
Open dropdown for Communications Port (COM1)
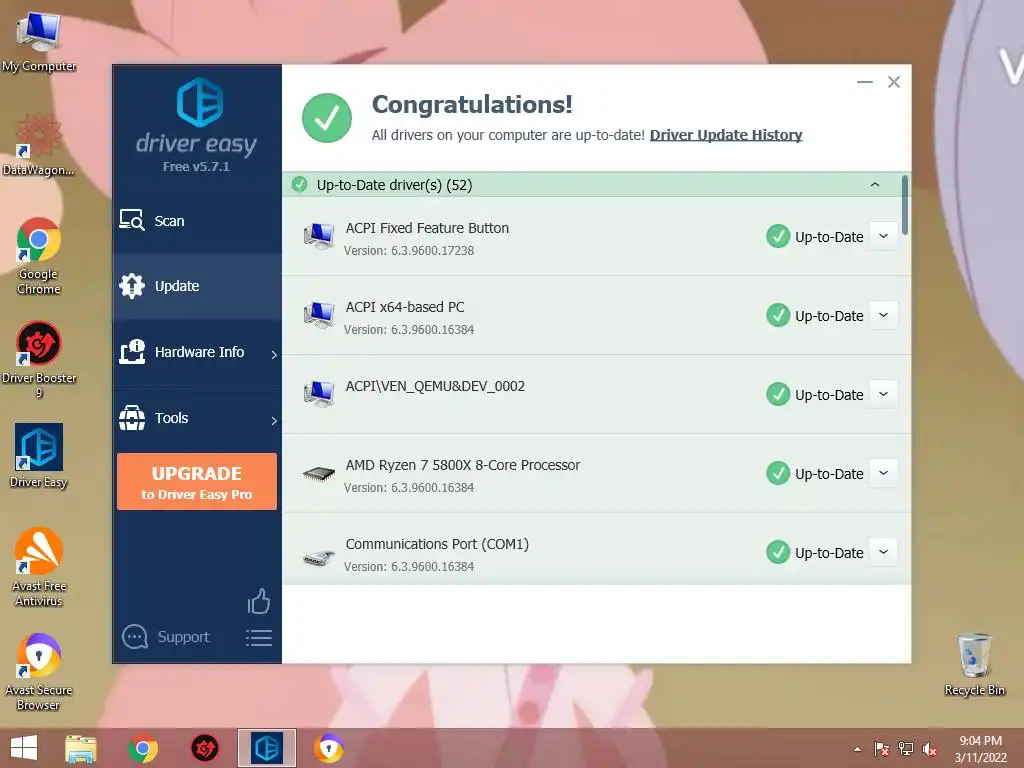point(883,552)
